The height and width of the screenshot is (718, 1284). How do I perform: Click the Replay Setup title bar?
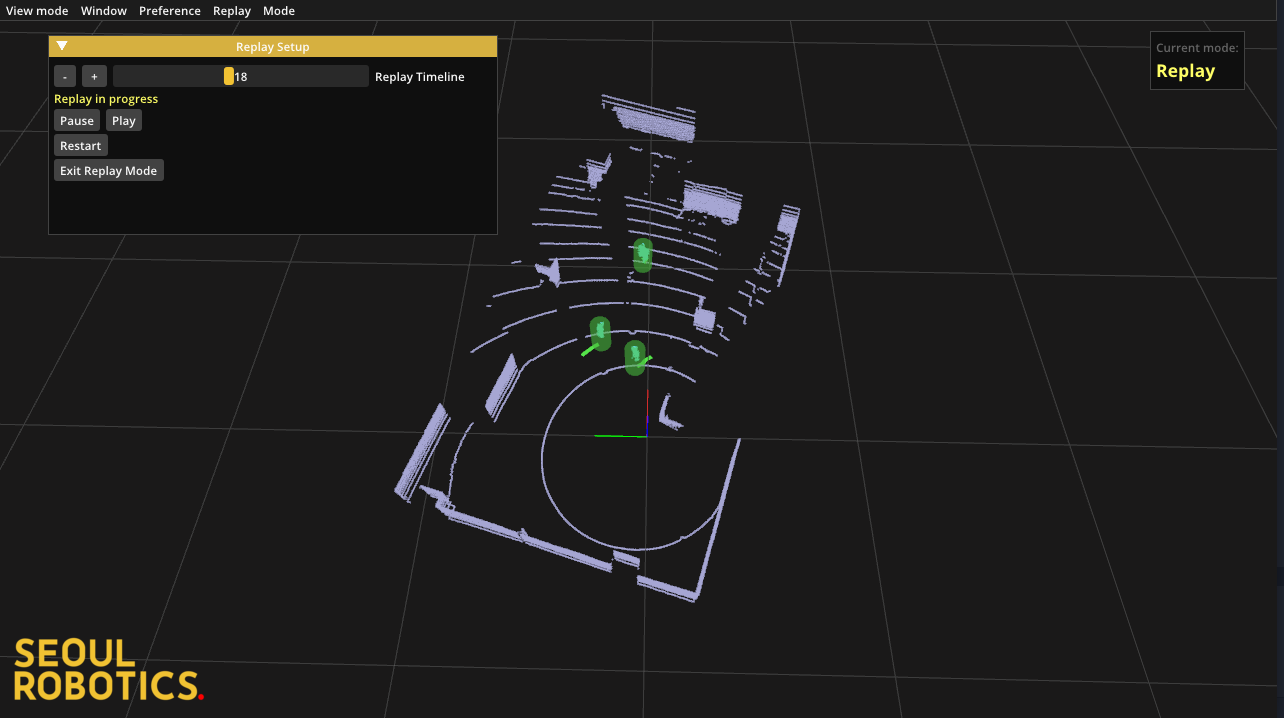coord(272,46)
